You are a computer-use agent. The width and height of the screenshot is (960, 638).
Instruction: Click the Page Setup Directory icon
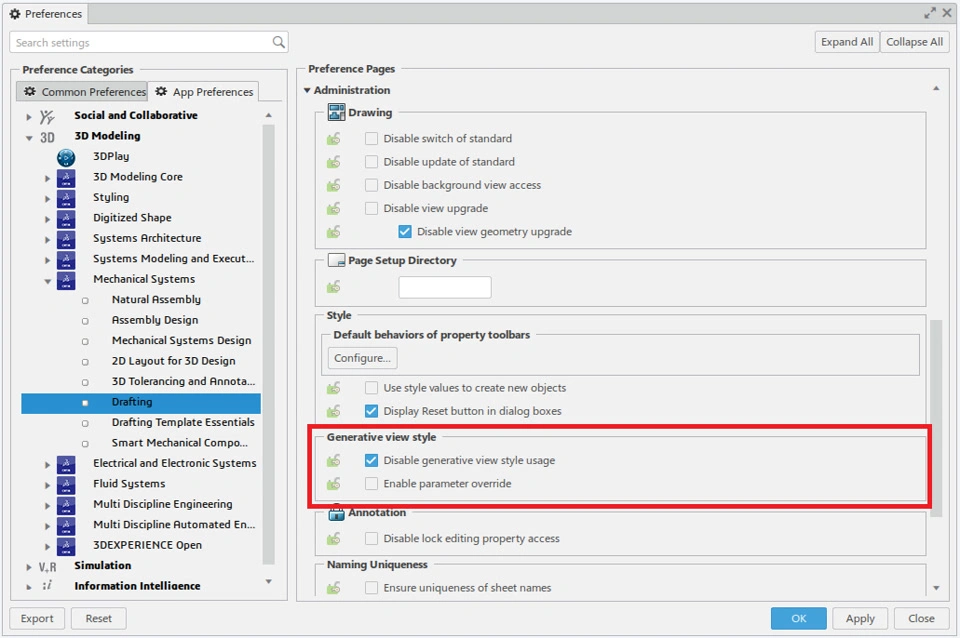337,261
